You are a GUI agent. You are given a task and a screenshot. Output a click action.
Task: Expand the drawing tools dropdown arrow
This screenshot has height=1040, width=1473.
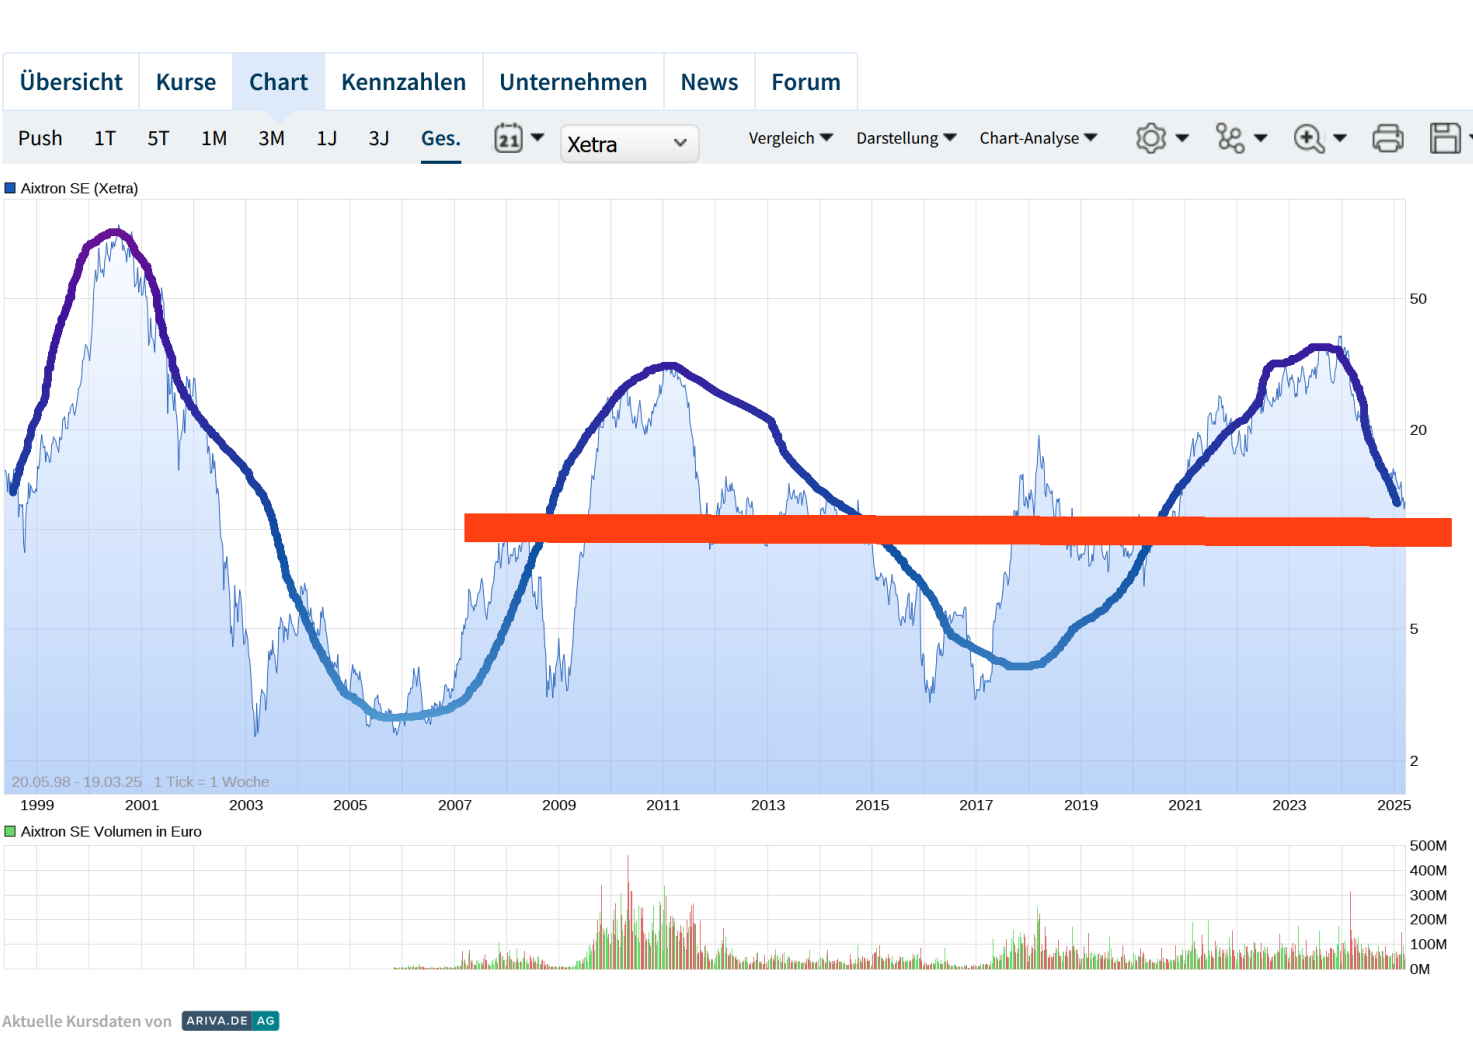1261,138
